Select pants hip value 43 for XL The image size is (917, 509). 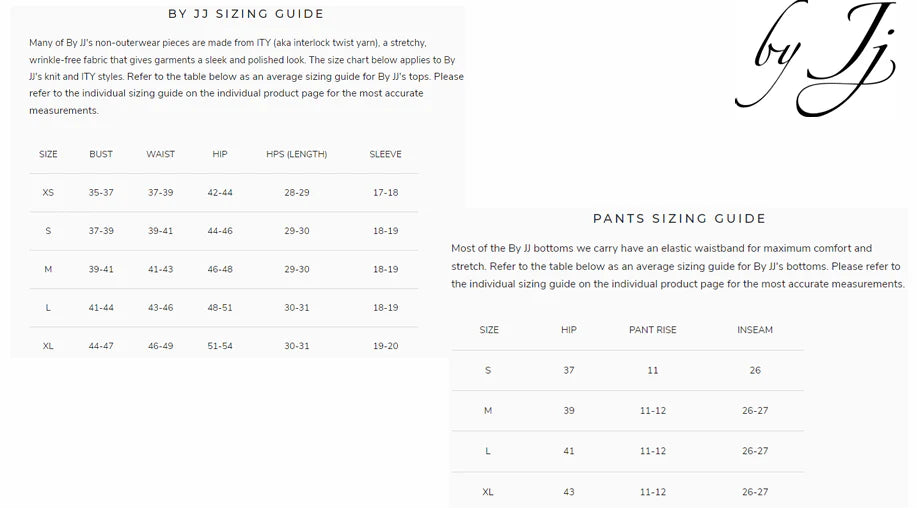pos(569,492)
